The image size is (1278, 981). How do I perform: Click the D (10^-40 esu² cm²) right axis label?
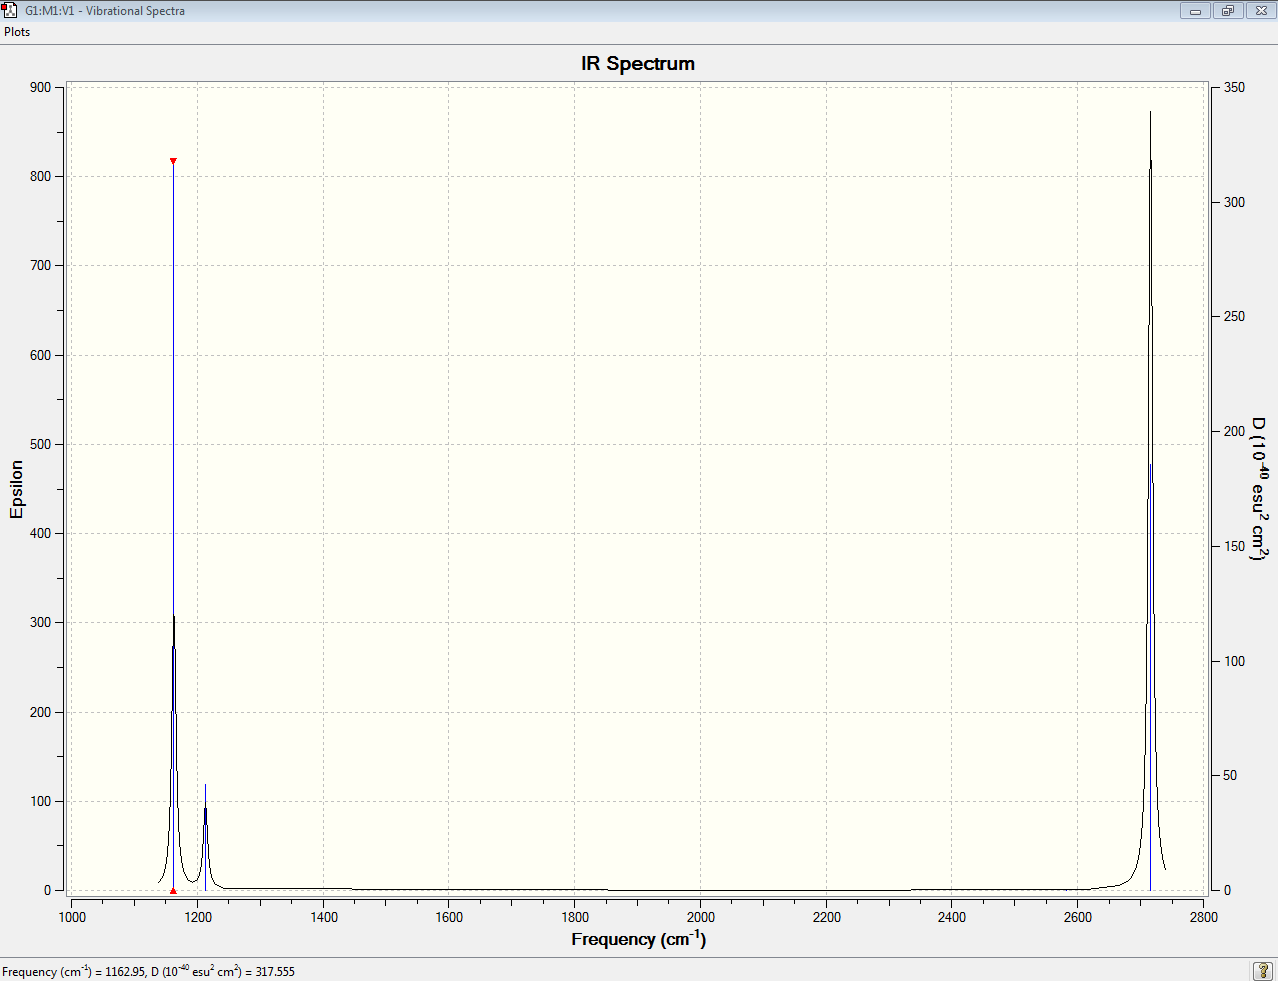tap(1258, 489)
